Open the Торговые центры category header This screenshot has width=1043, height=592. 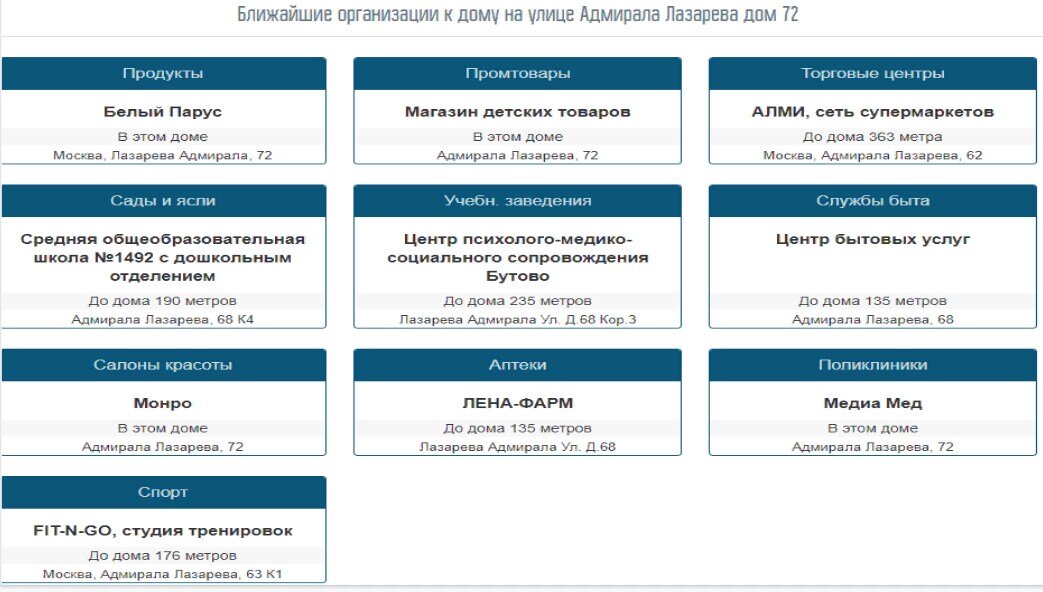point(872,72)
